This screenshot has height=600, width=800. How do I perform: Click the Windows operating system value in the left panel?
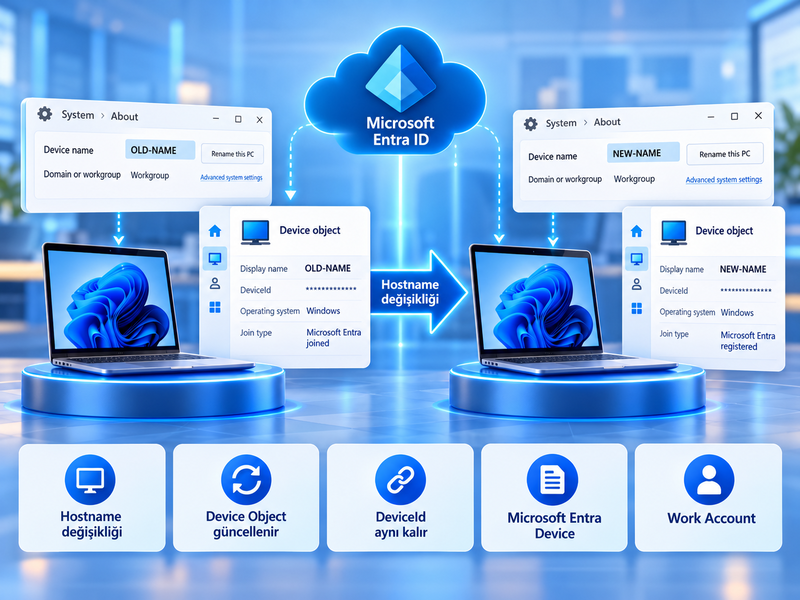pos(323,311)
